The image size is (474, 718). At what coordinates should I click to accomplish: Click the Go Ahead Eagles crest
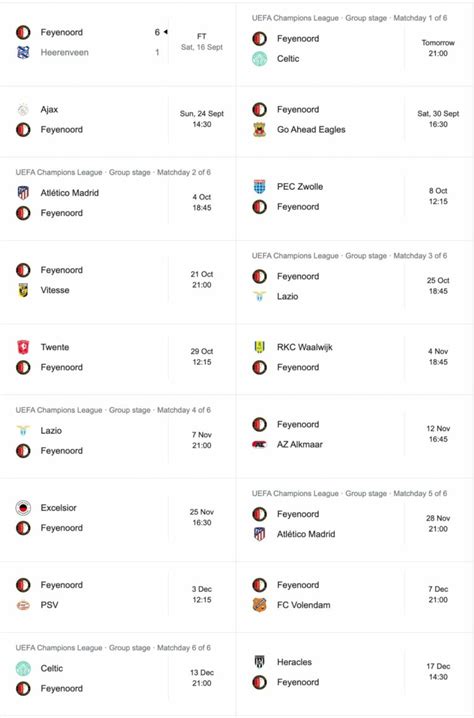[259, 130]
